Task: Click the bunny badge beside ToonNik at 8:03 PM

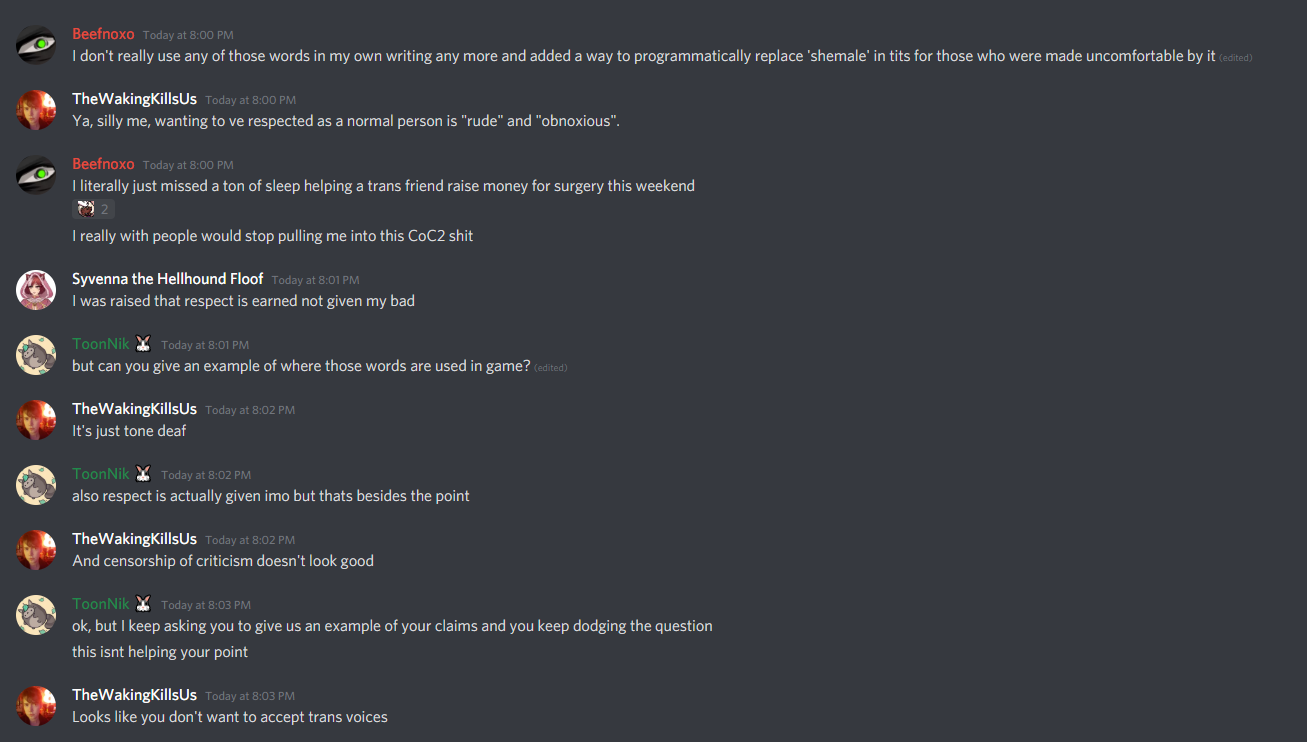Action: point(144,604)
